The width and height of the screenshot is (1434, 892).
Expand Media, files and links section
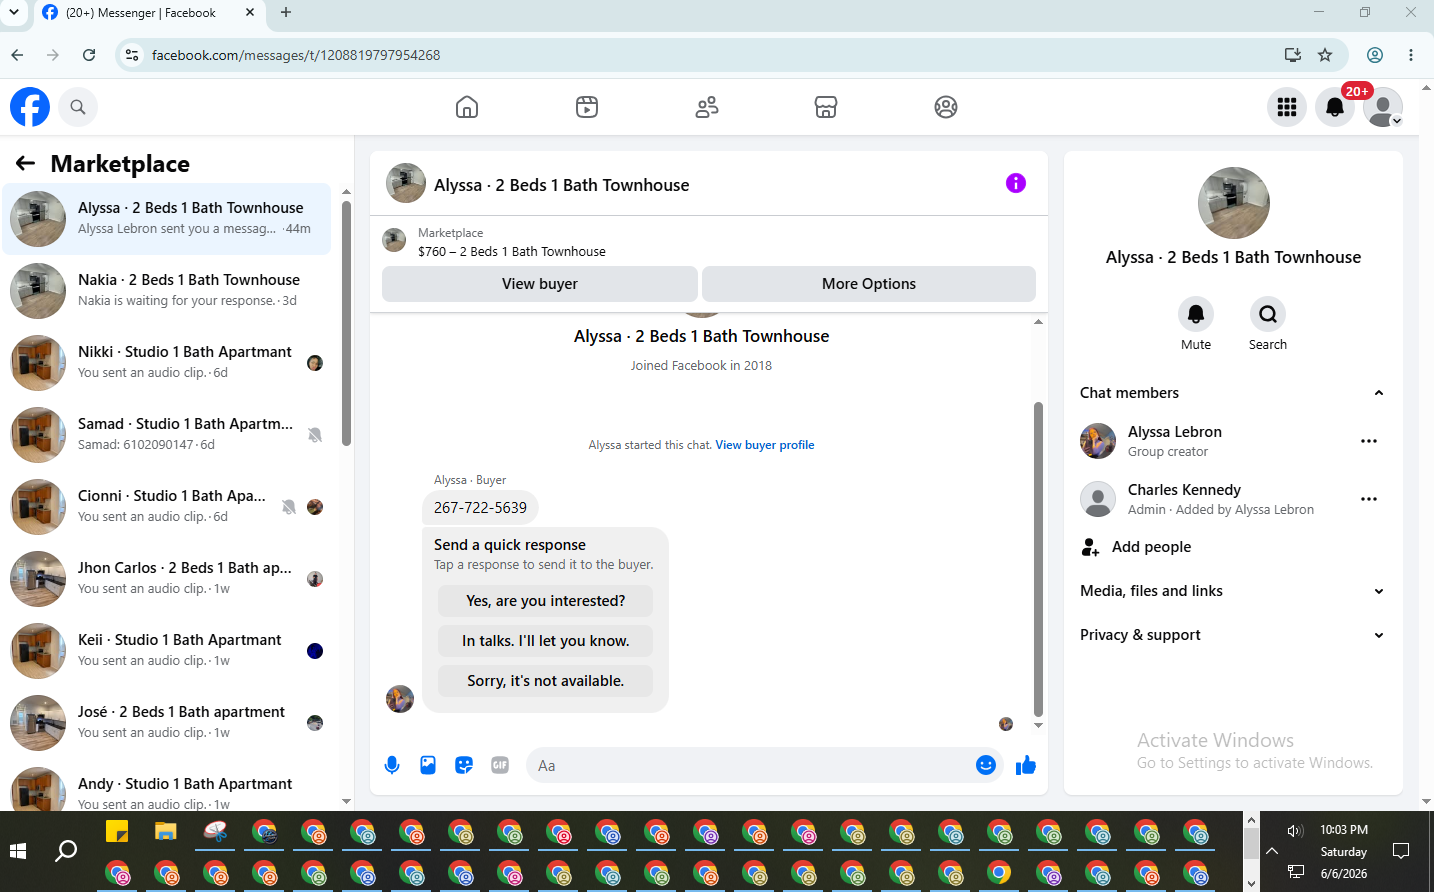point(1232,591)
